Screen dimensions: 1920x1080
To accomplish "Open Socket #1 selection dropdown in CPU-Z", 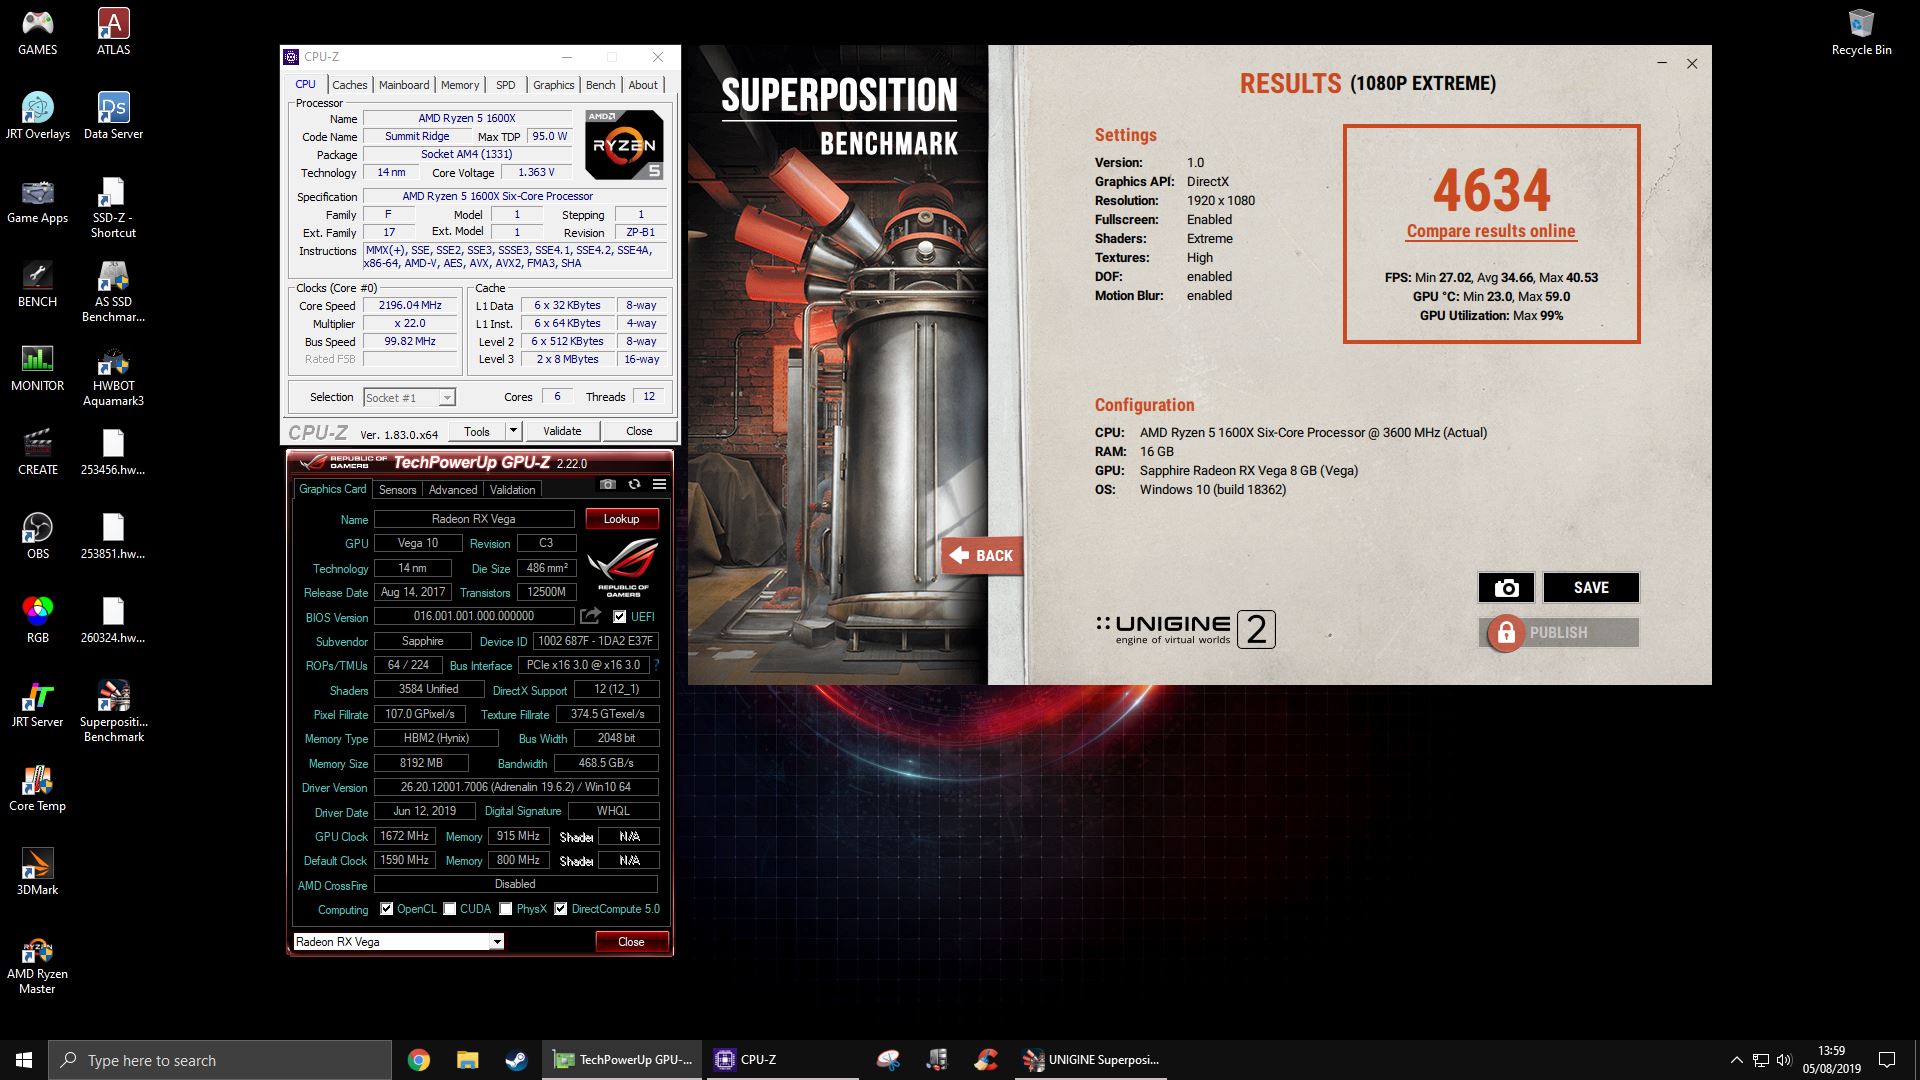I will [x=410, y=397].
